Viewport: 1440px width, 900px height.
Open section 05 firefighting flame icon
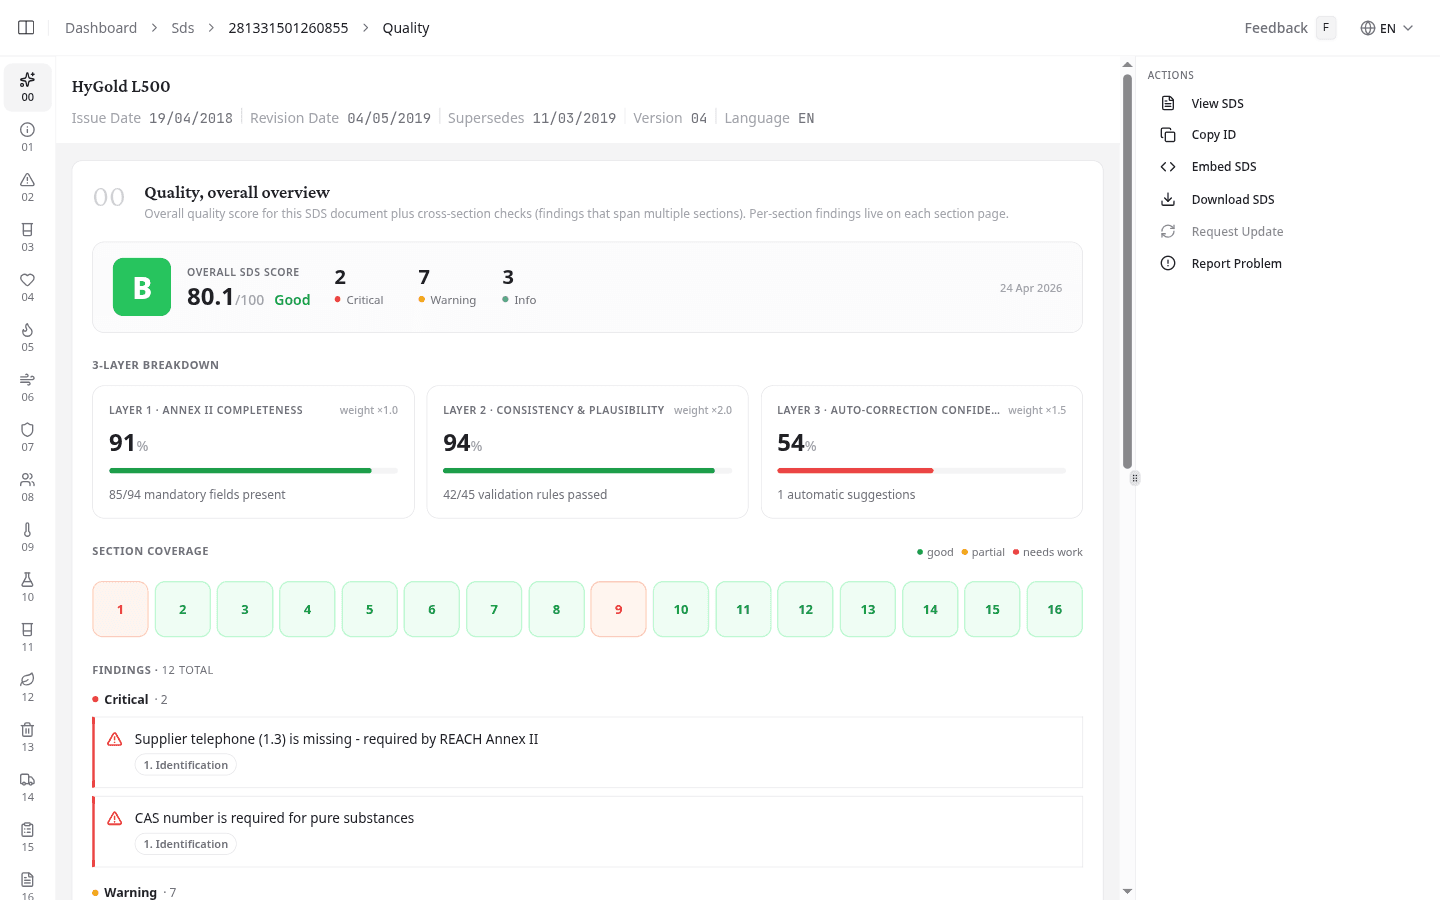[x=28, y=330]
